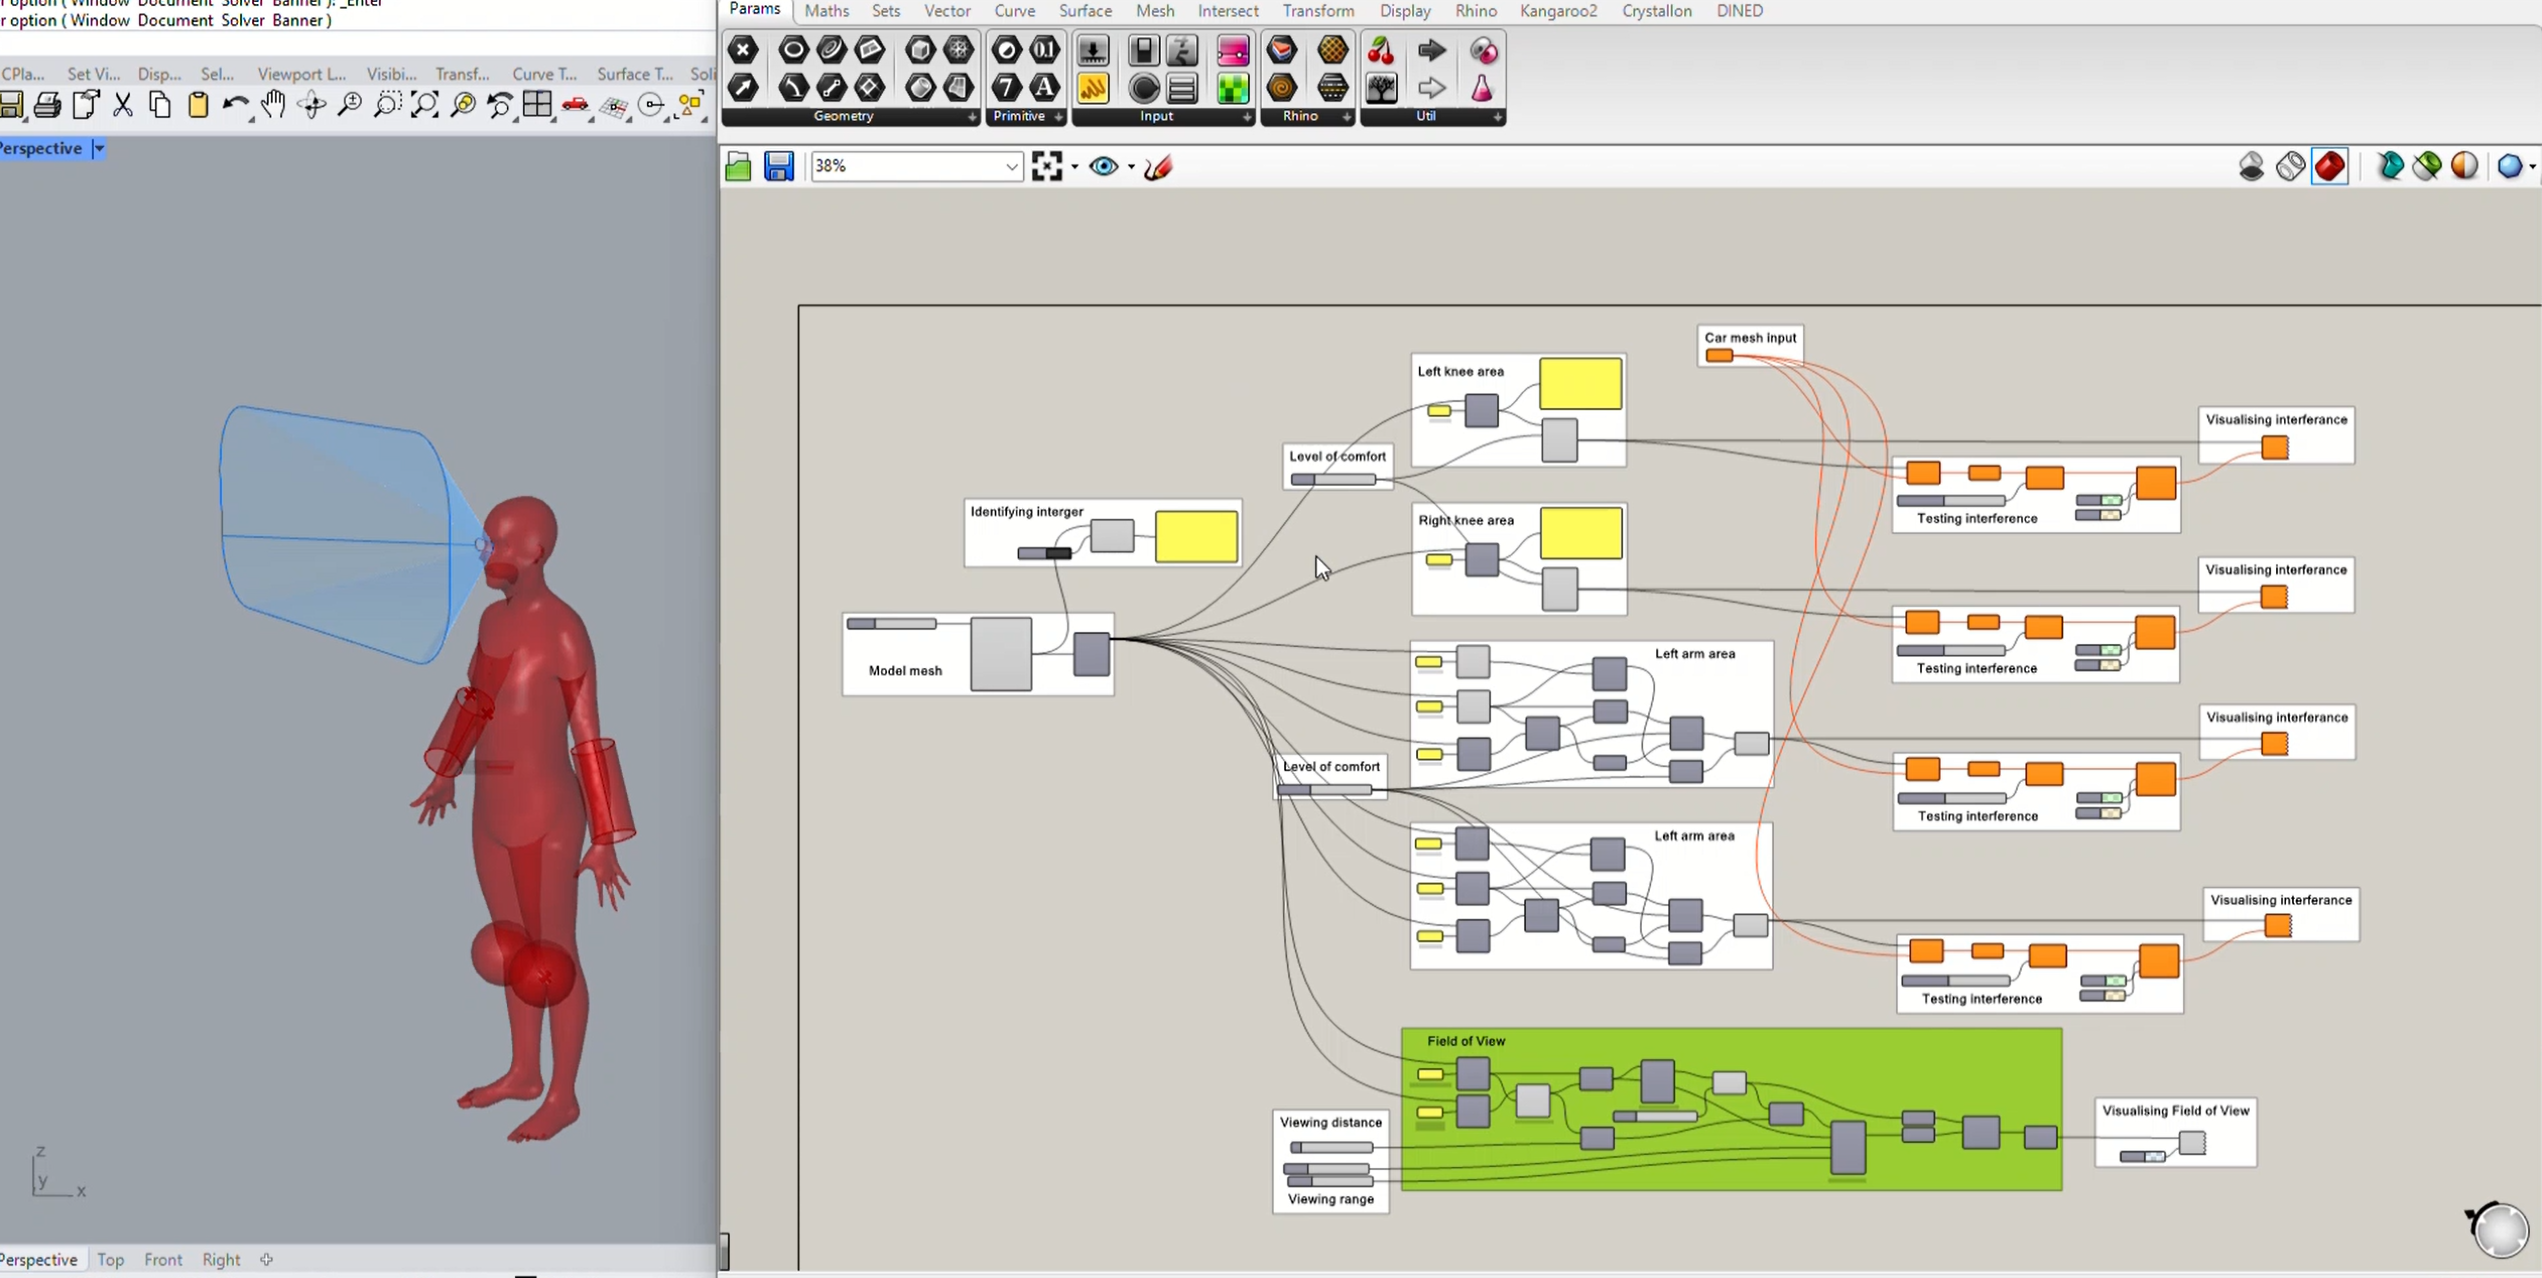Switch to the Top viewport tab
The height and width of the screenshot is (1278, 2542).
(110, 1259)
